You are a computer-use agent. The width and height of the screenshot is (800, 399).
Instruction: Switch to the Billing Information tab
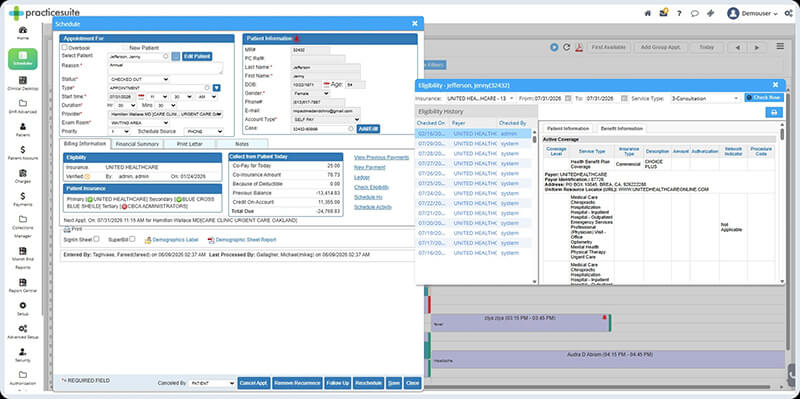pos(85,143)
